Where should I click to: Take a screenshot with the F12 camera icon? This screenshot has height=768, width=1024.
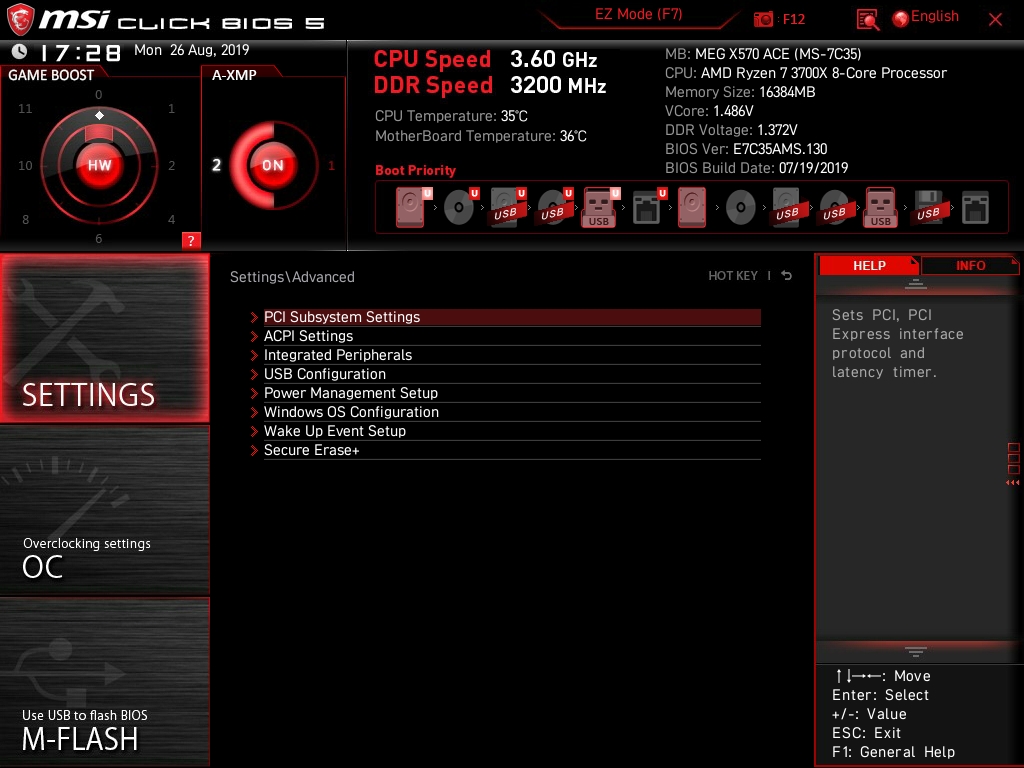click(762, 19)
